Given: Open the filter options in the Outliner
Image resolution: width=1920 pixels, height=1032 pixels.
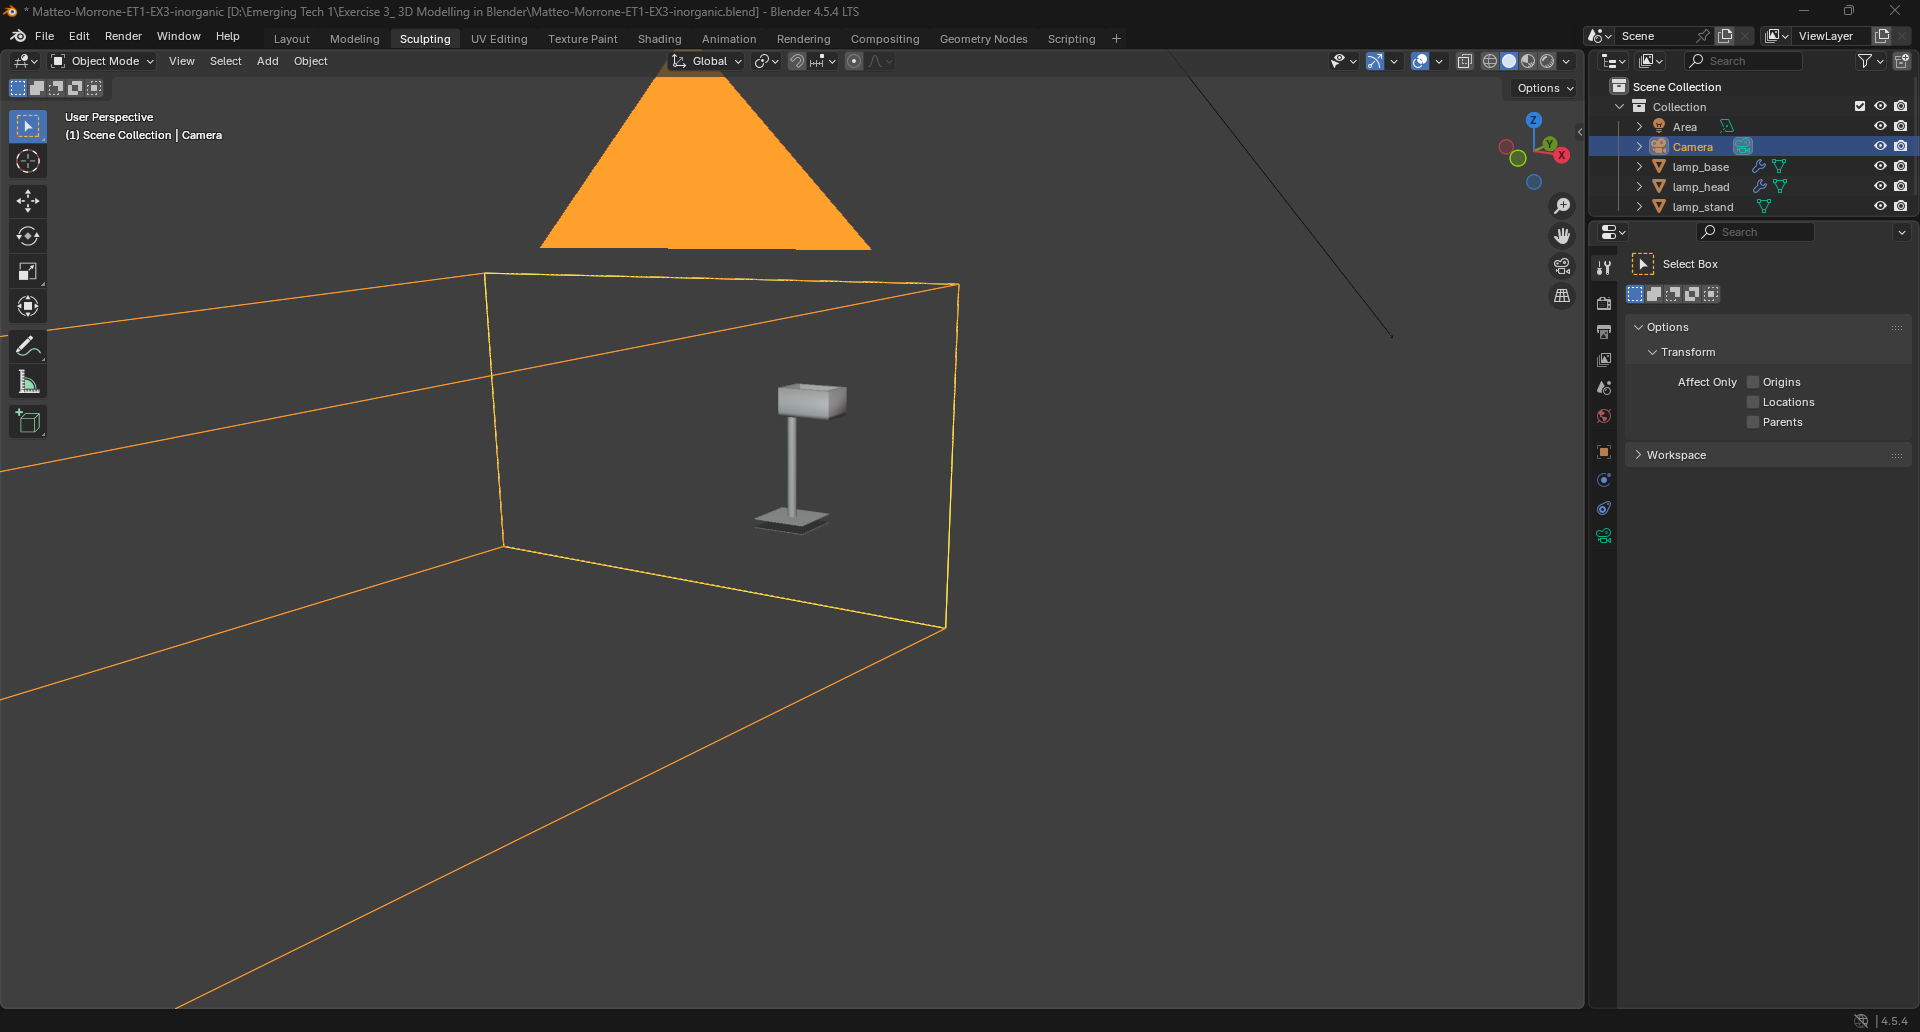Looking at the screenshot, I should [1866, 61].
